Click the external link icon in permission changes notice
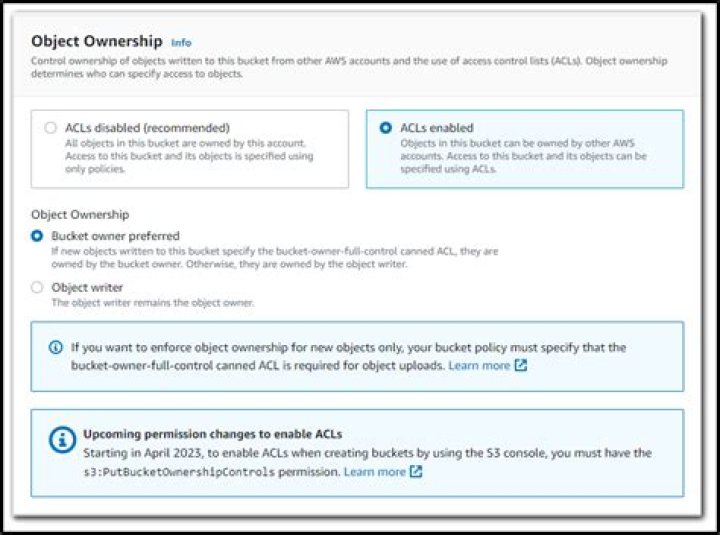Viewport: 720px width, 535px height. [416, 472]
